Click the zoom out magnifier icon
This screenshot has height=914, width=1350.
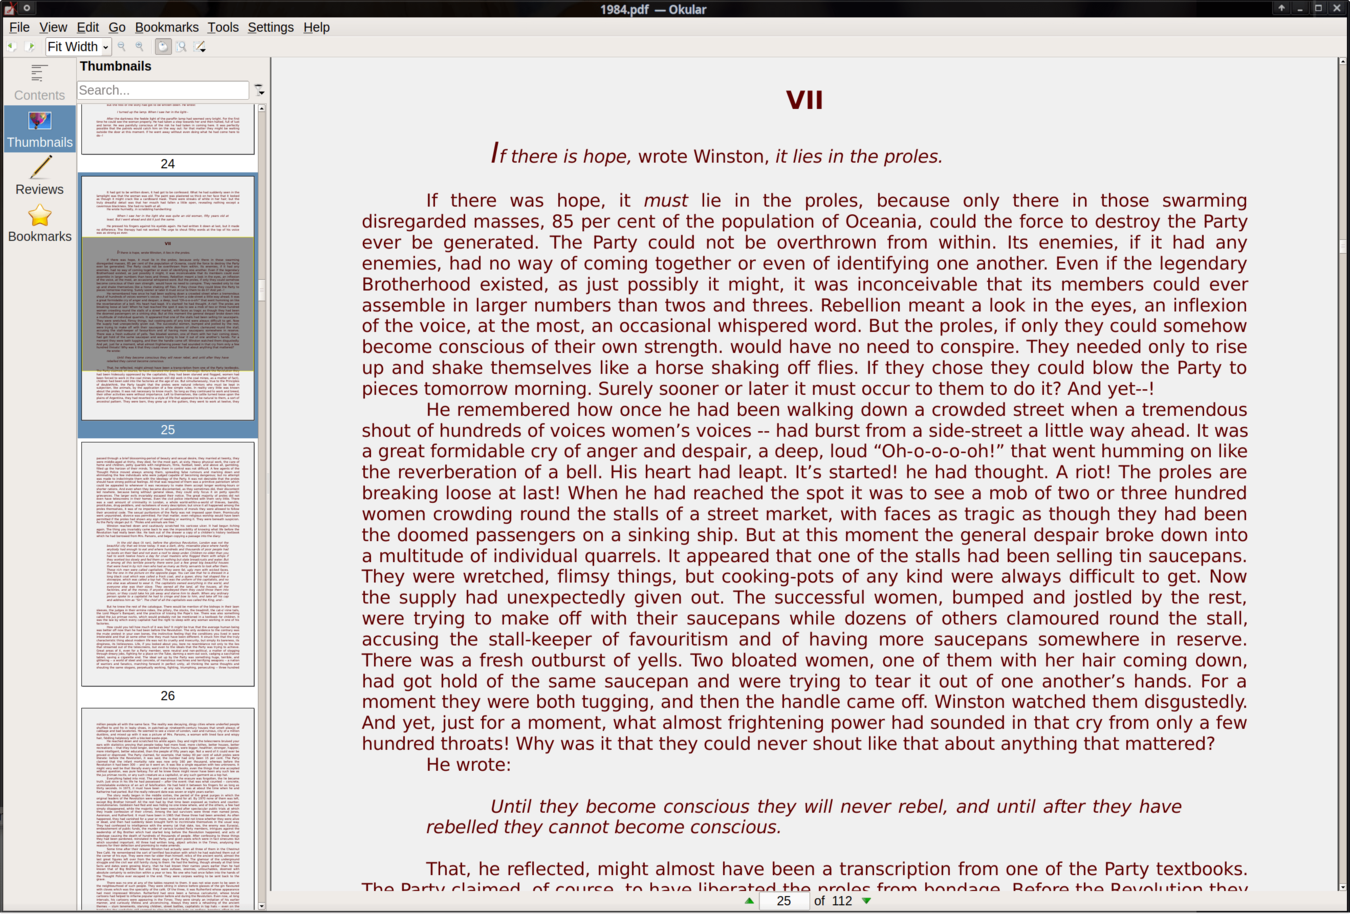[122, 46]
